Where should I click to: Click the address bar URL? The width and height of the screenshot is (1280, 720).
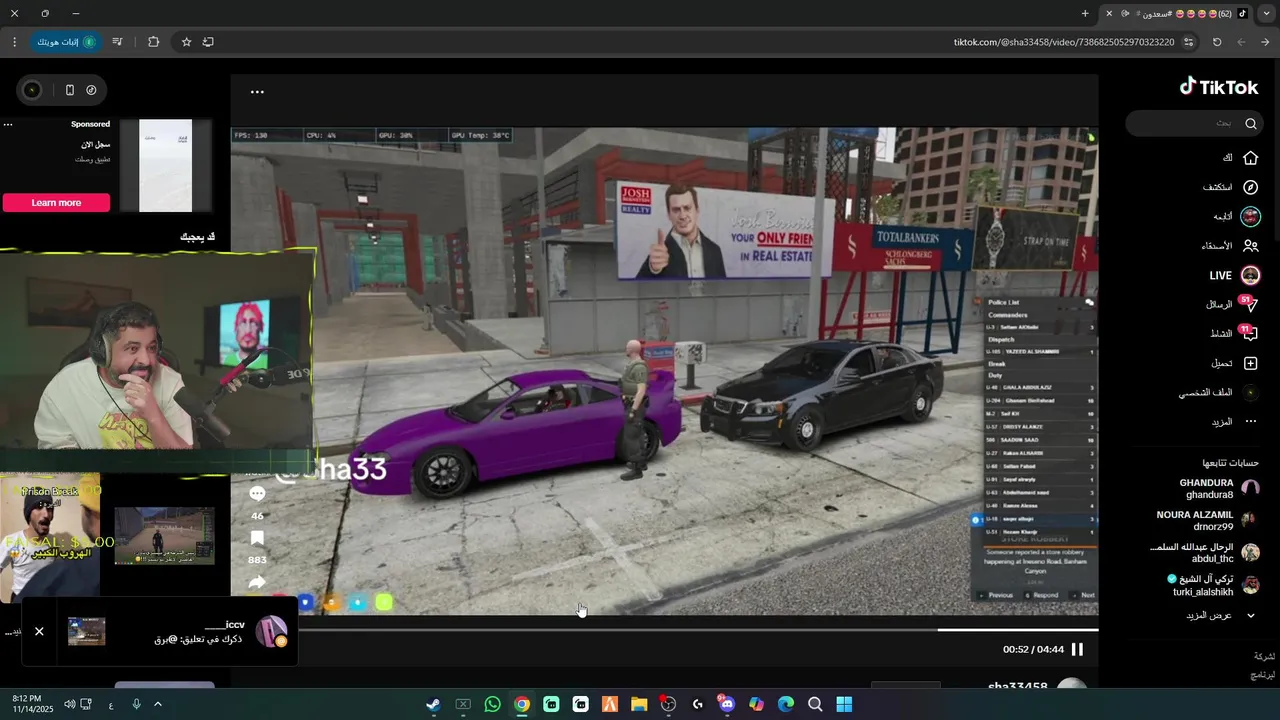point(1064,42)
